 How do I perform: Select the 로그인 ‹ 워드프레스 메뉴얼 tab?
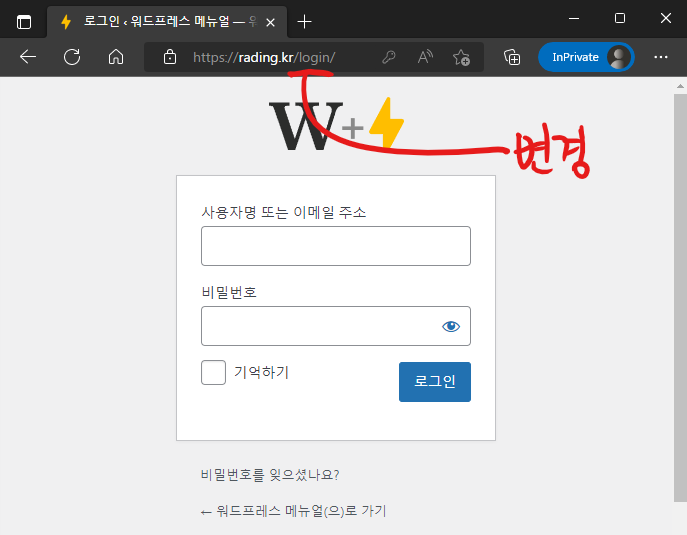point(166,21)
